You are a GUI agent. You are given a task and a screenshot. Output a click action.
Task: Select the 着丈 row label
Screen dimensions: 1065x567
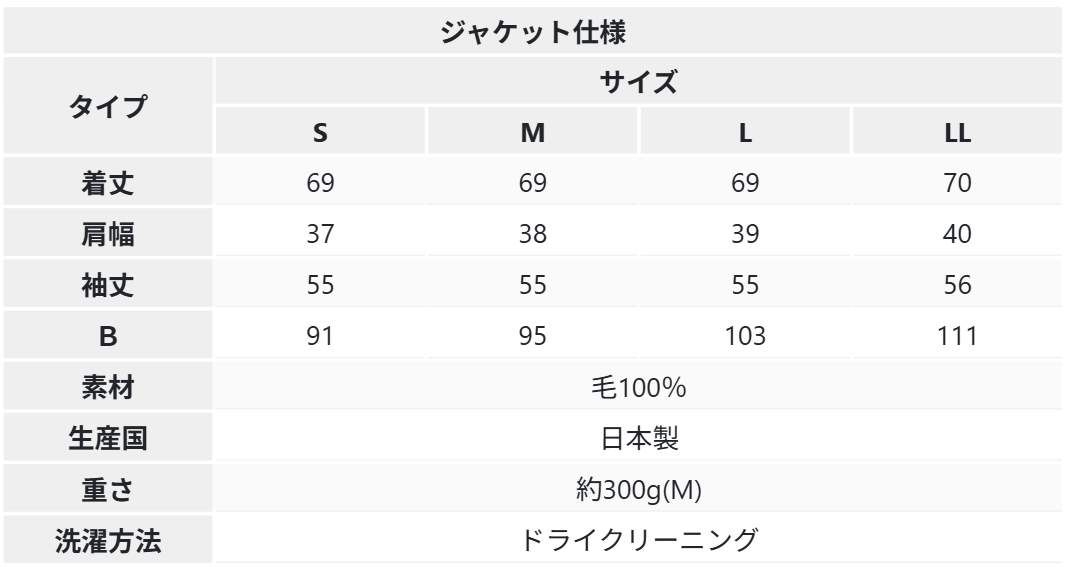108,184
